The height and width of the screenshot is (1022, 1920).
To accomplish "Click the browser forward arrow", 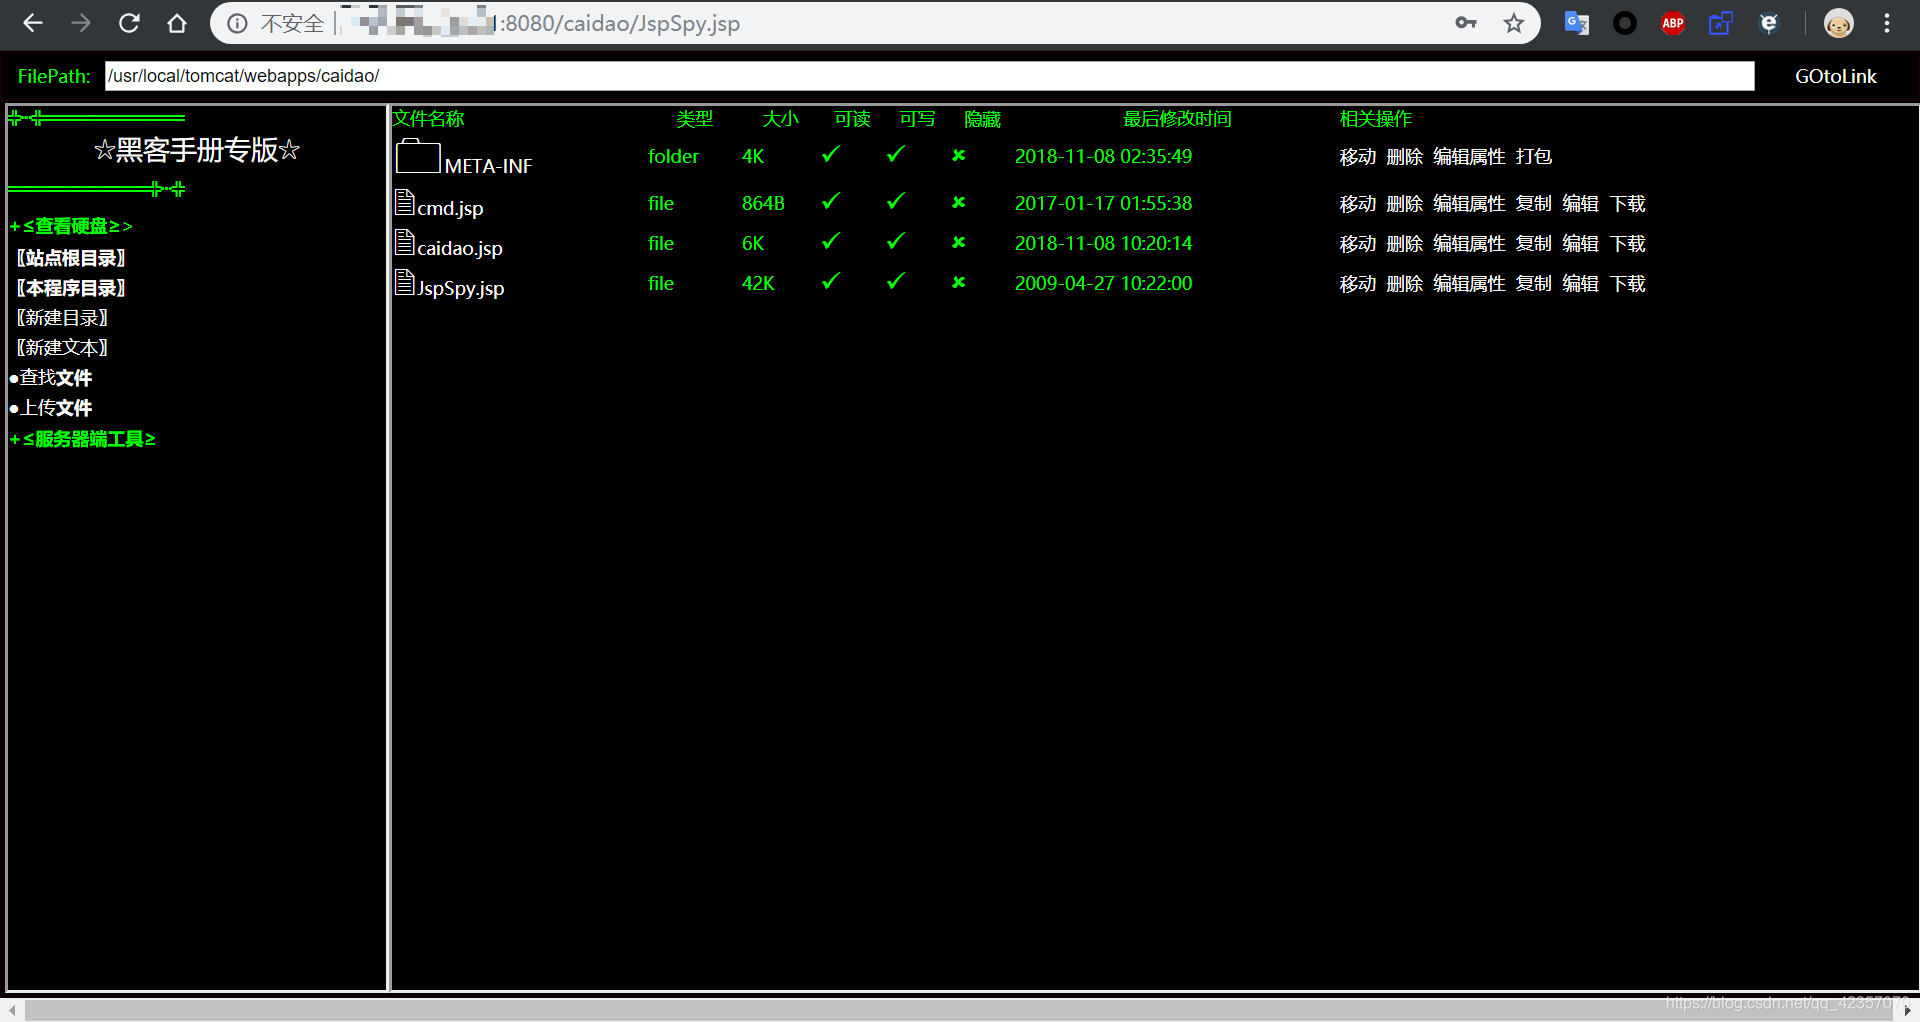I will pos(81,23).
